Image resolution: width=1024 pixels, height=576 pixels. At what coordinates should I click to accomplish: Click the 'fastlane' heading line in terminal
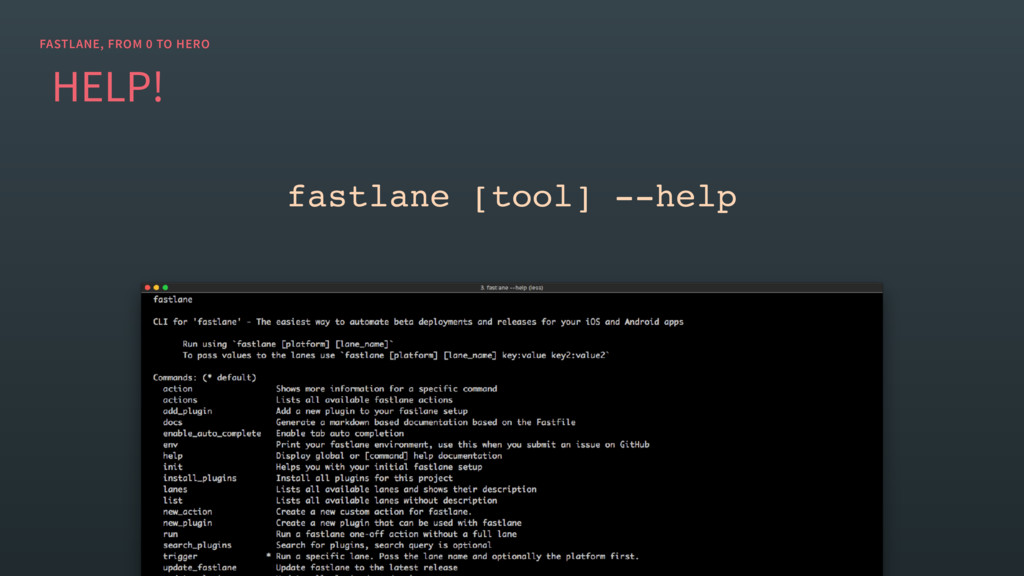pyautogui.click(x=172, y=300)
